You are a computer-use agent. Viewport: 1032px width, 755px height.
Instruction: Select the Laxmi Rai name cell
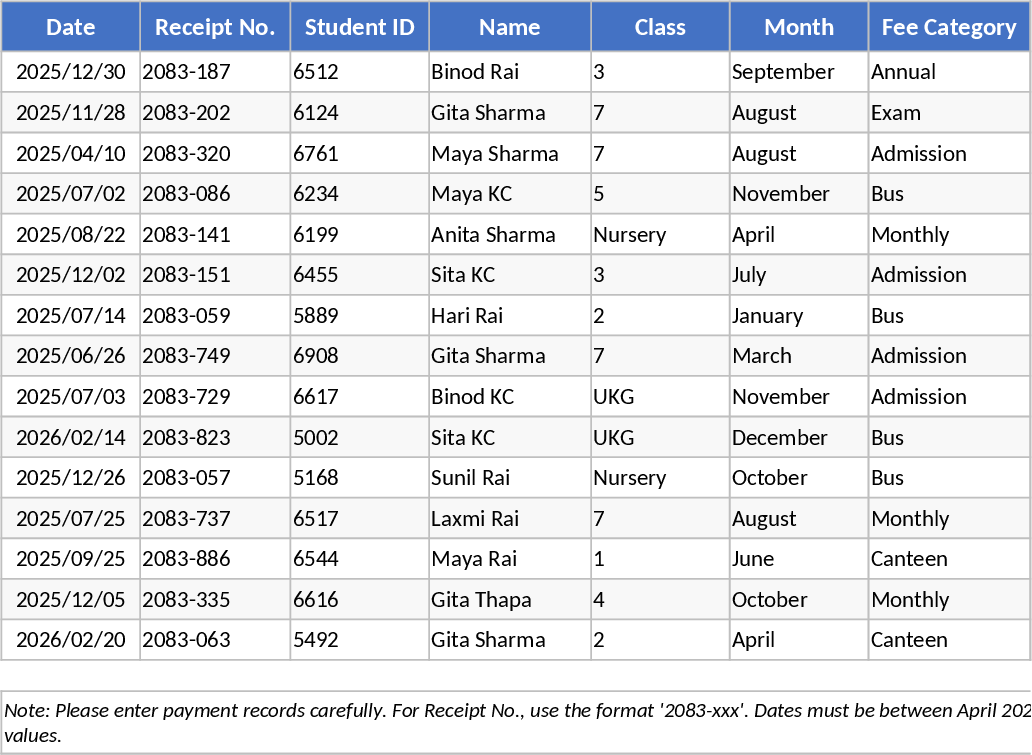(510, 519)
